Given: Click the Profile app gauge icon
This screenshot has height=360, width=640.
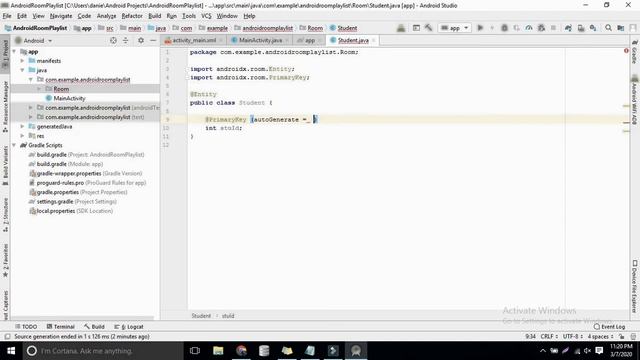Looking at the screenshot, I should 529,28.
